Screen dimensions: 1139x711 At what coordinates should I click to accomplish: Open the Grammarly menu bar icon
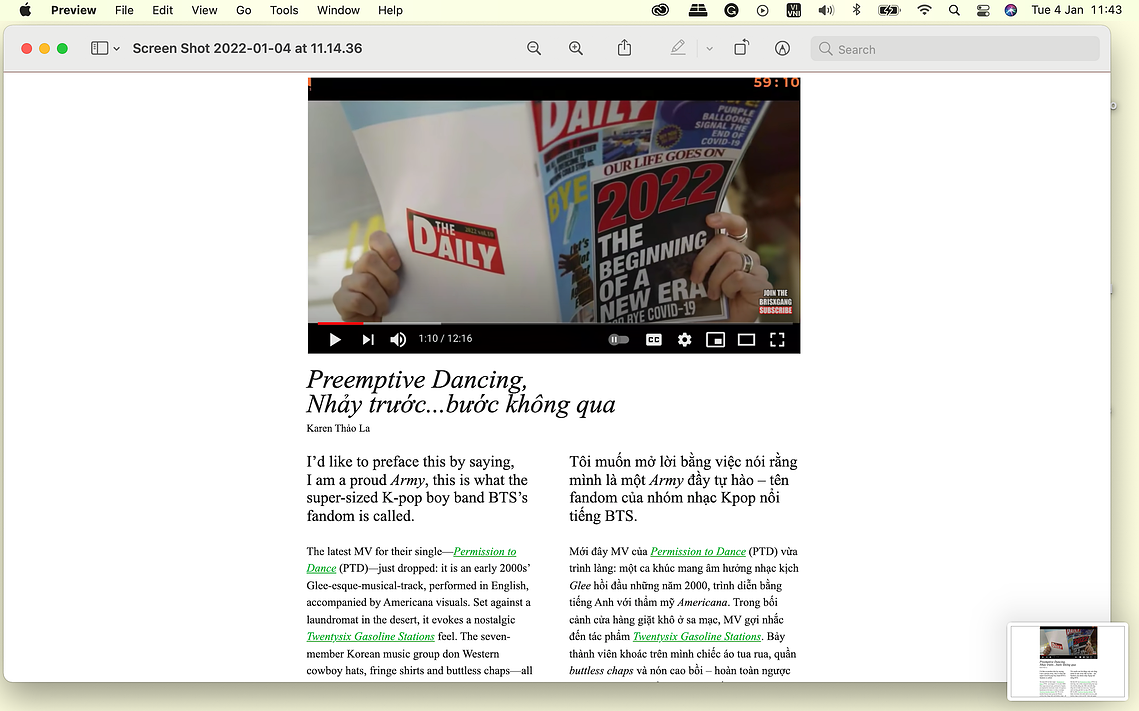[x=731, y=10]
